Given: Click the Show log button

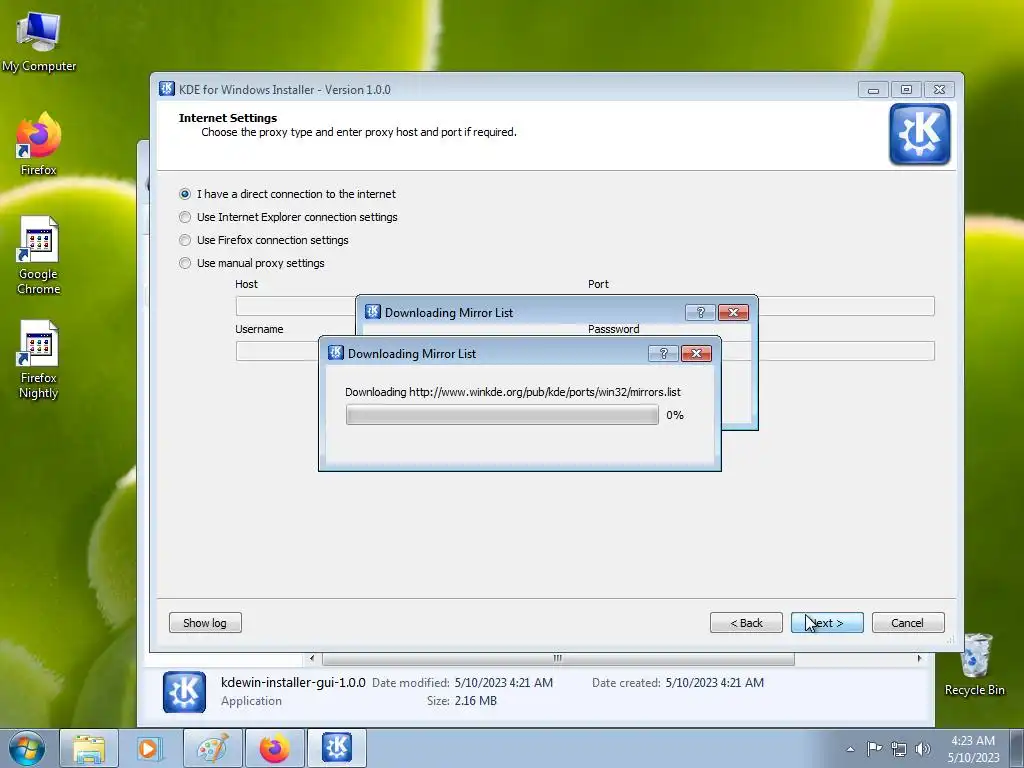Looking at the screenshot, I should click(x=205, y=622).
